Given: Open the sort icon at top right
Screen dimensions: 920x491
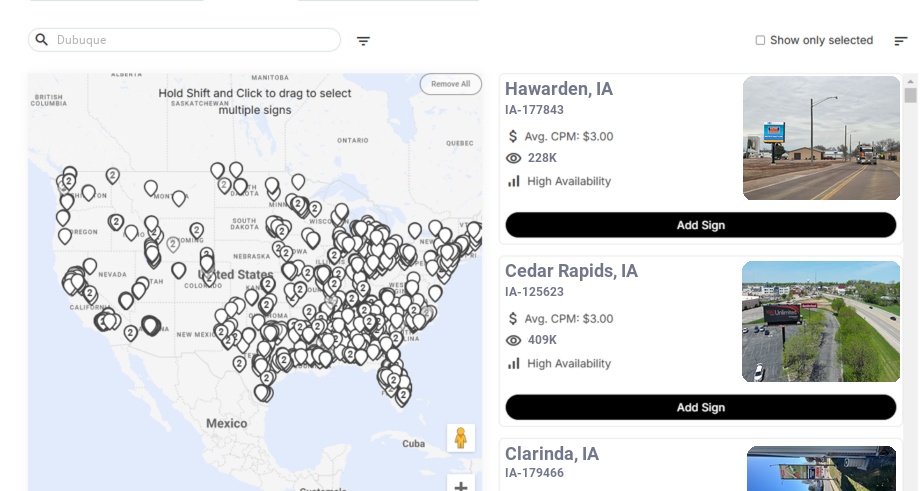Looking at the screenshot, I should [x=901, y=41].
